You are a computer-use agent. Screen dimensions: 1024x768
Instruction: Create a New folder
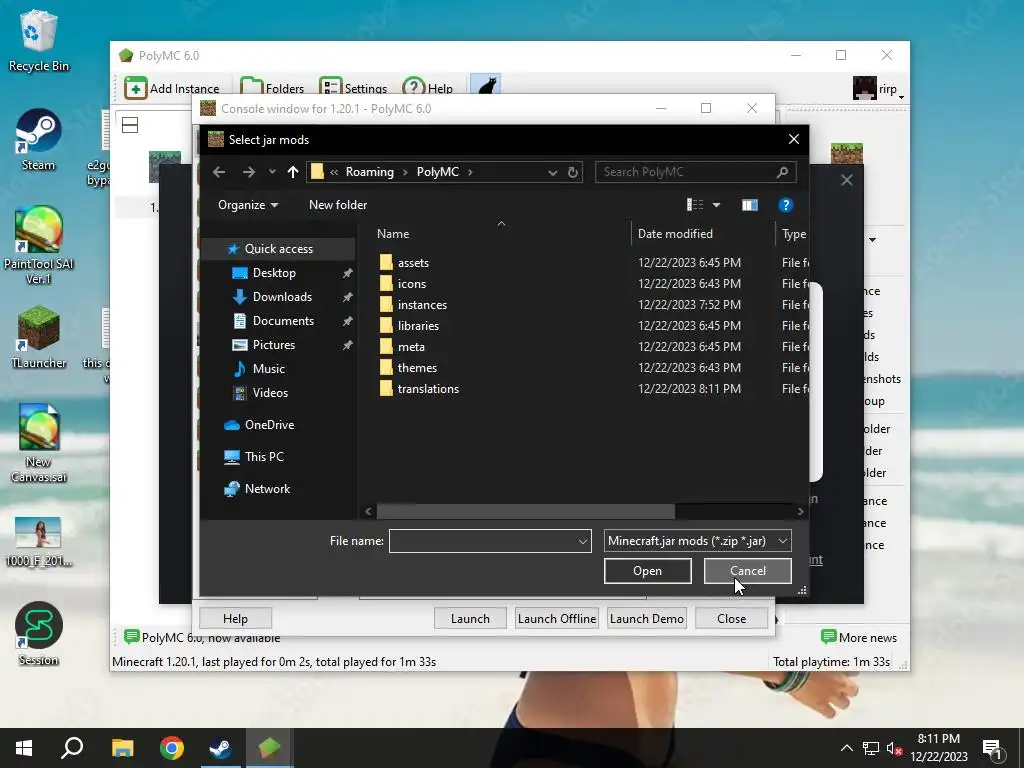pos(338,205)
